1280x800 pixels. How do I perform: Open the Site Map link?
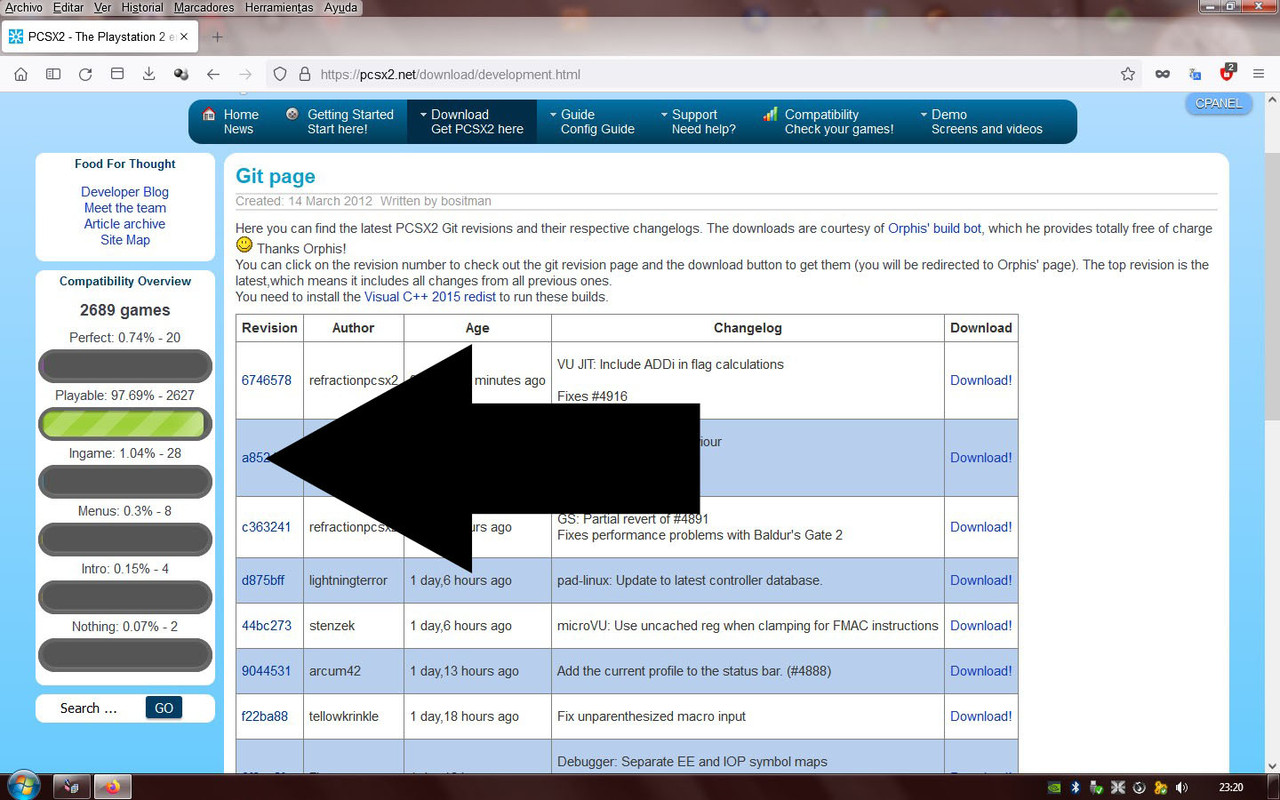pyautogui.click(x=125, y=240)
